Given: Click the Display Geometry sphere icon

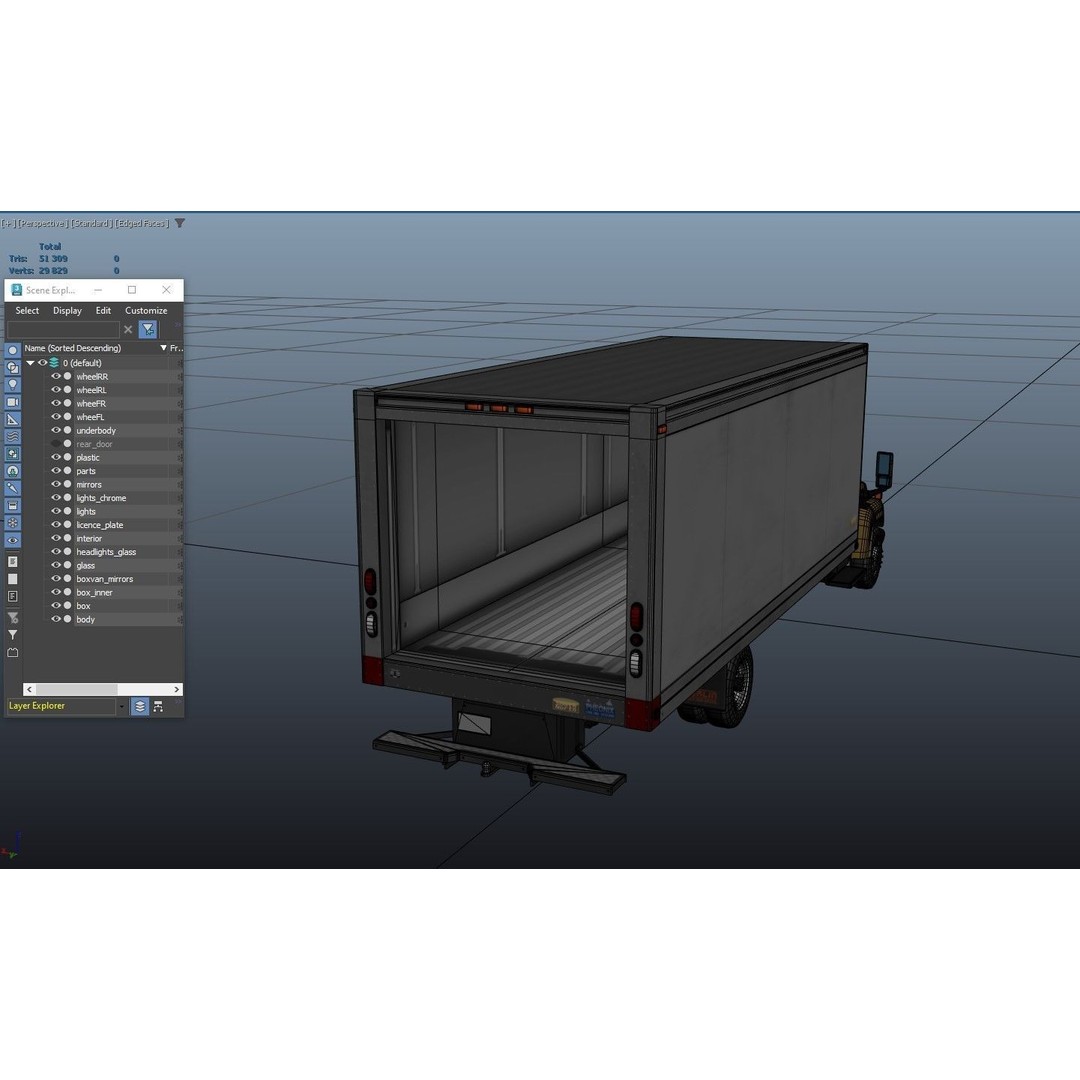Looking at the screenshot, I should click(12, 350).
